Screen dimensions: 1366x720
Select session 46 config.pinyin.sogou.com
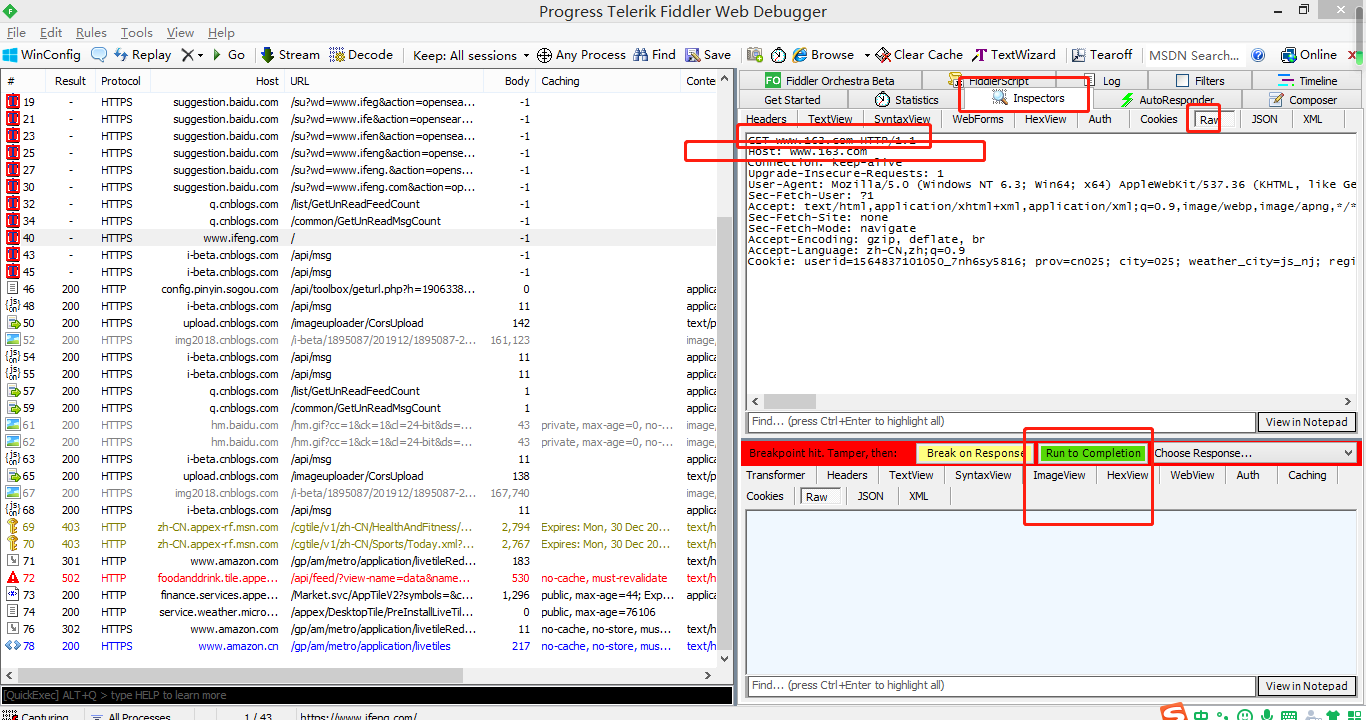(359, 289)
